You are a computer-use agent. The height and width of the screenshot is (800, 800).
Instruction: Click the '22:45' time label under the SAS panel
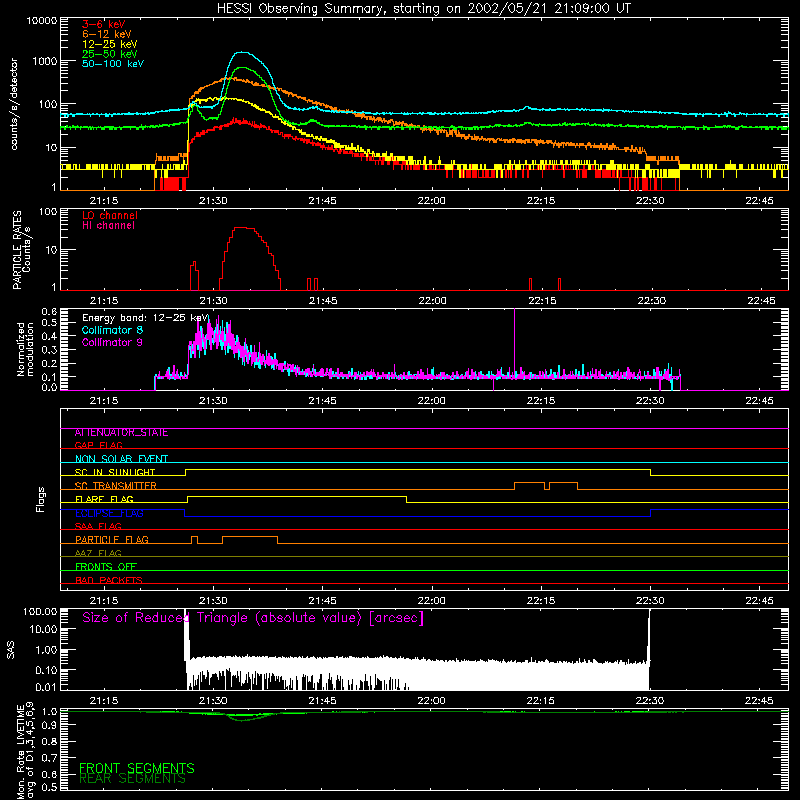coord(759,701)
